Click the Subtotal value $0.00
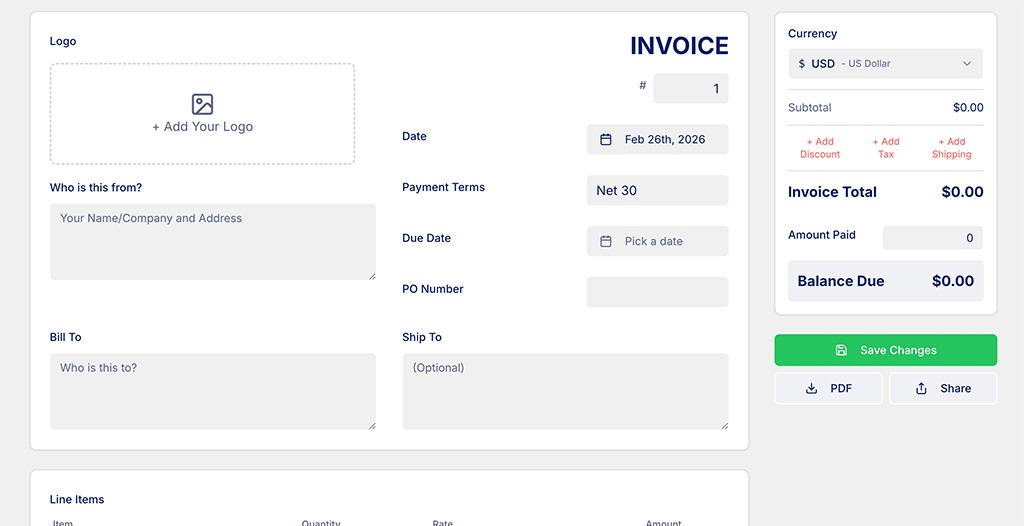The image size is (1024, 526). point(968,108)
